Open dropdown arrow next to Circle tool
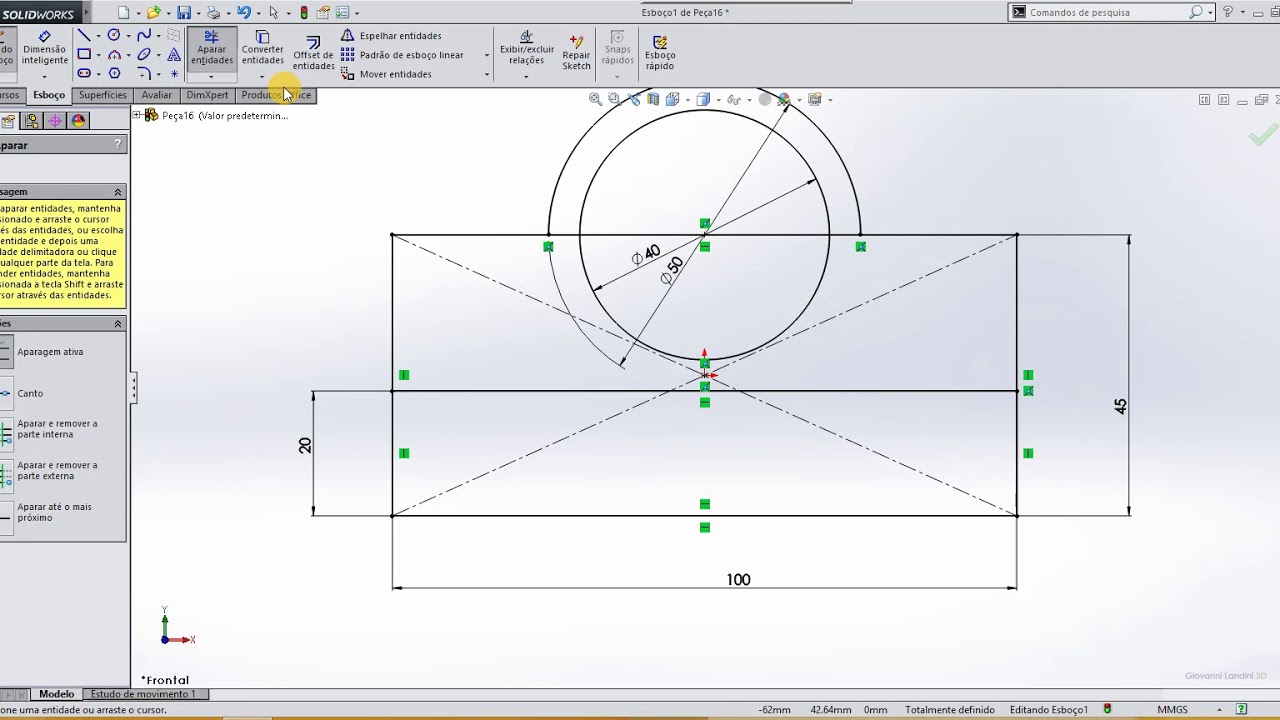This screenshot has width=1280, height=720. [128, 36]
